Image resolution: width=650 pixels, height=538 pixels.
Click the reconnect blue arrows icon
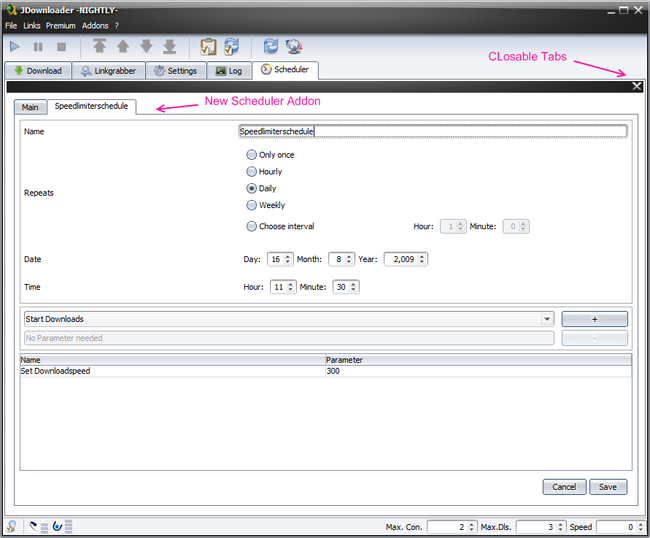click(271, 46)
